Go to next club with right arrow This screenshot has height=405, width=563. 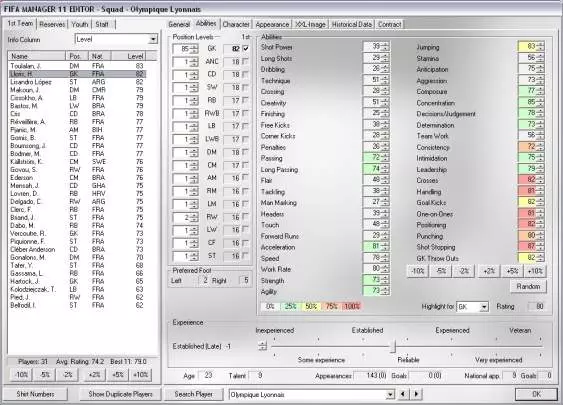[417, 394]
